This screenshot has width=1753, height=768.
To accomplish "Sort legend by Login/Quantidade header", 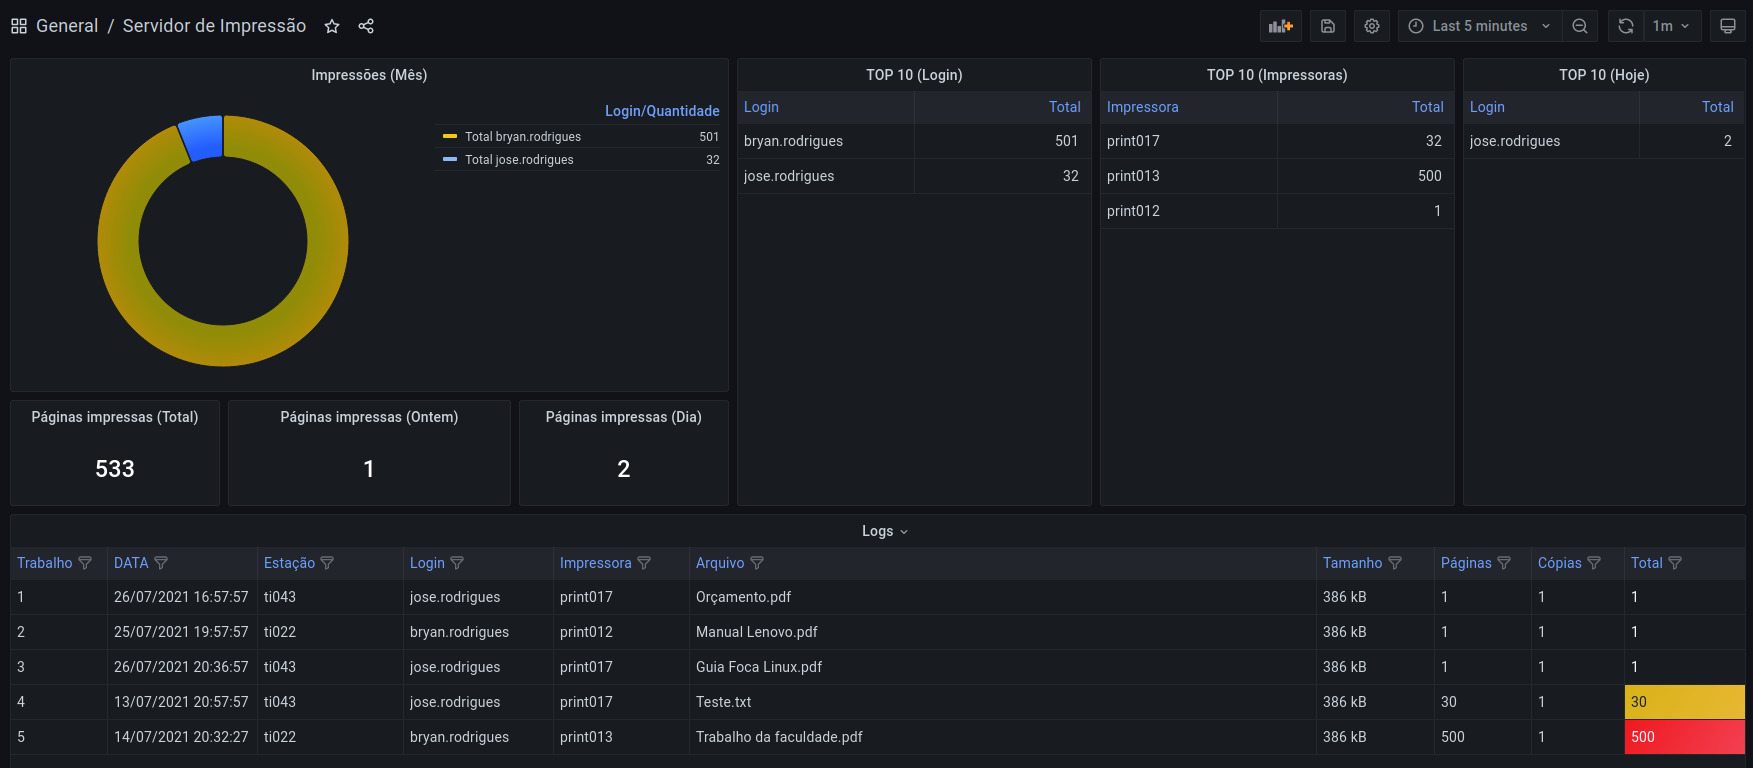I will point(661,111).
